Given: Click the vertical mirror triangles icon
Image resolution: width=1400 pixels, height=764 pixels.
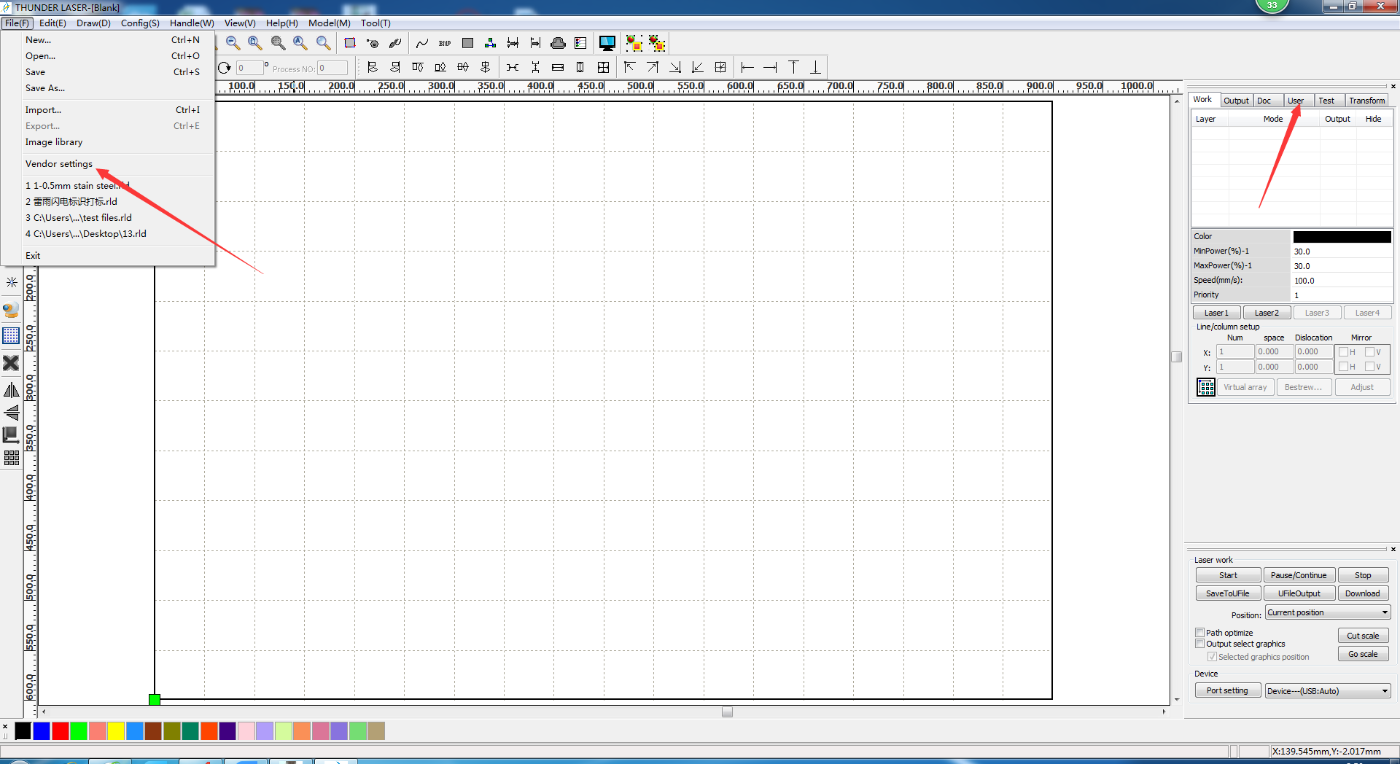Looking at the screenshot, I should tap(11, 412).
